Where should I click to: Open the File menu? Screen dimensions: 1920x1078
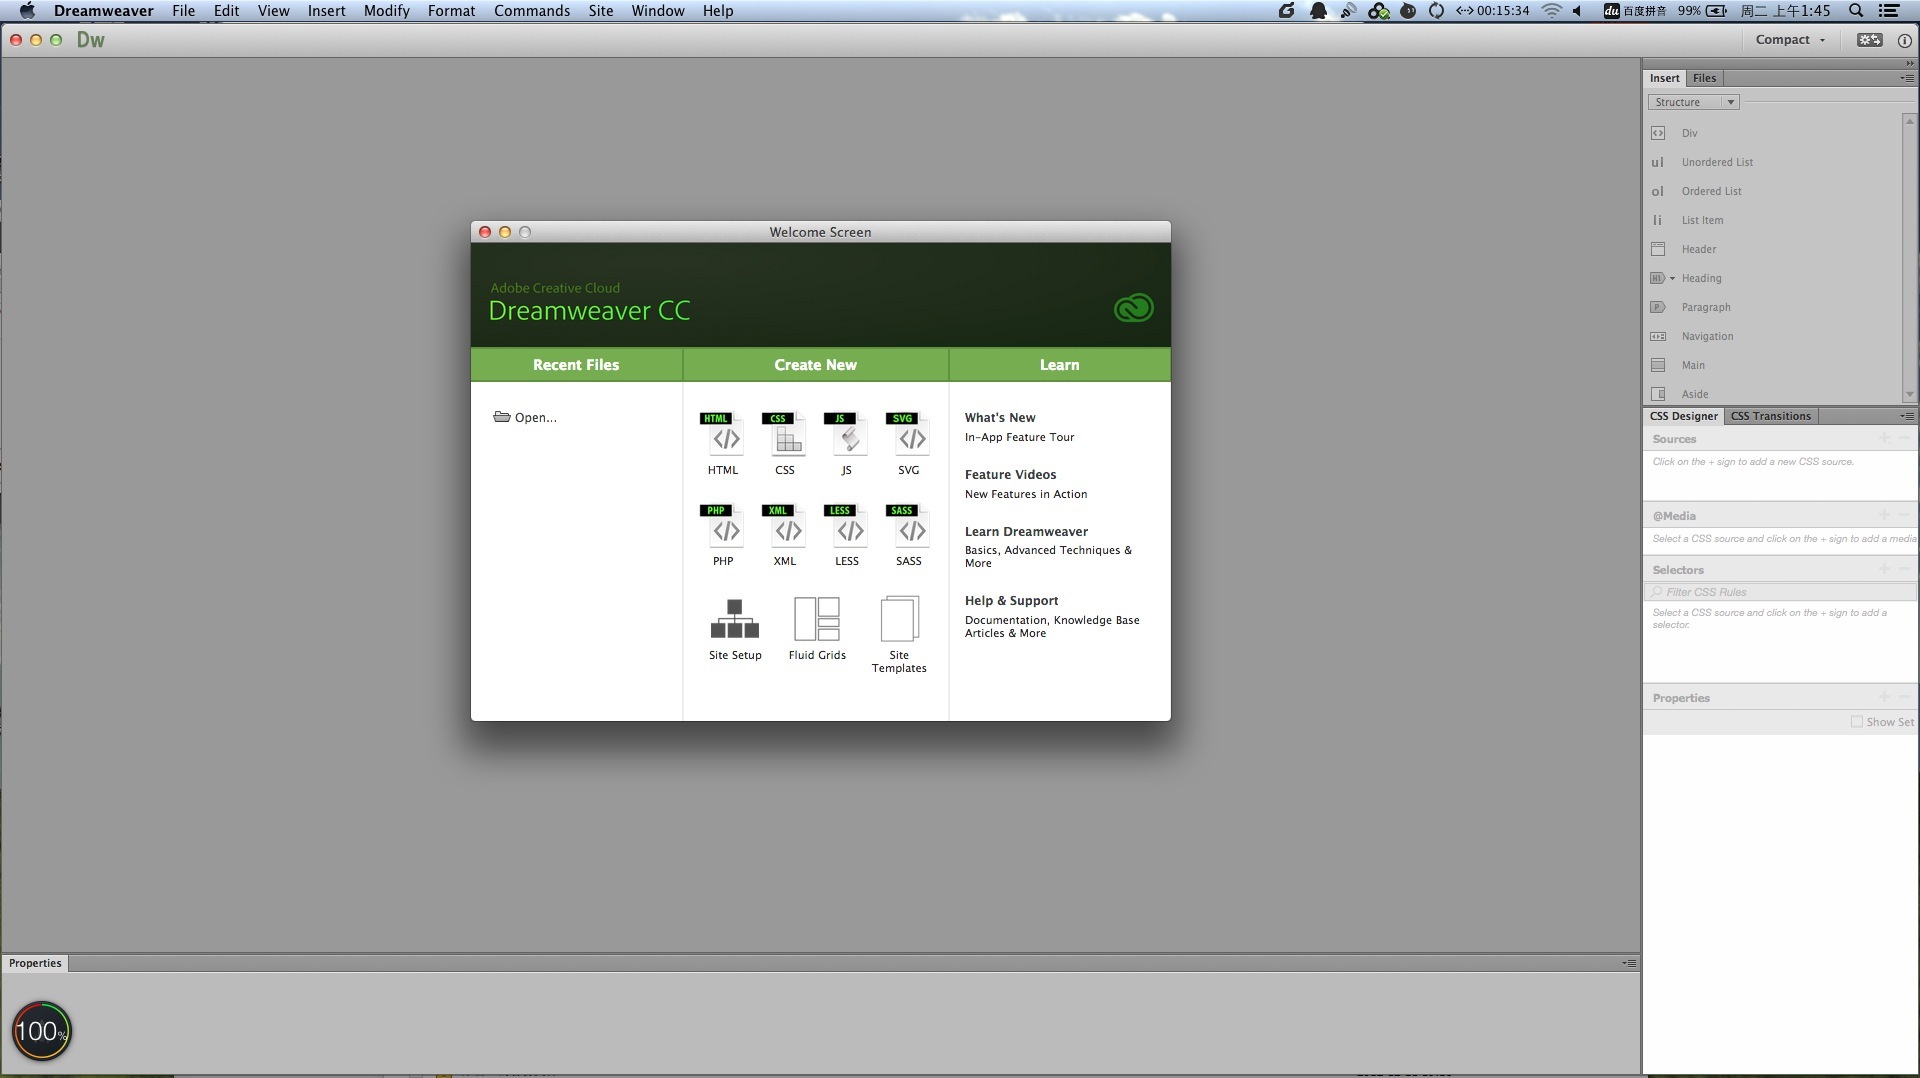tap(183, 11)
